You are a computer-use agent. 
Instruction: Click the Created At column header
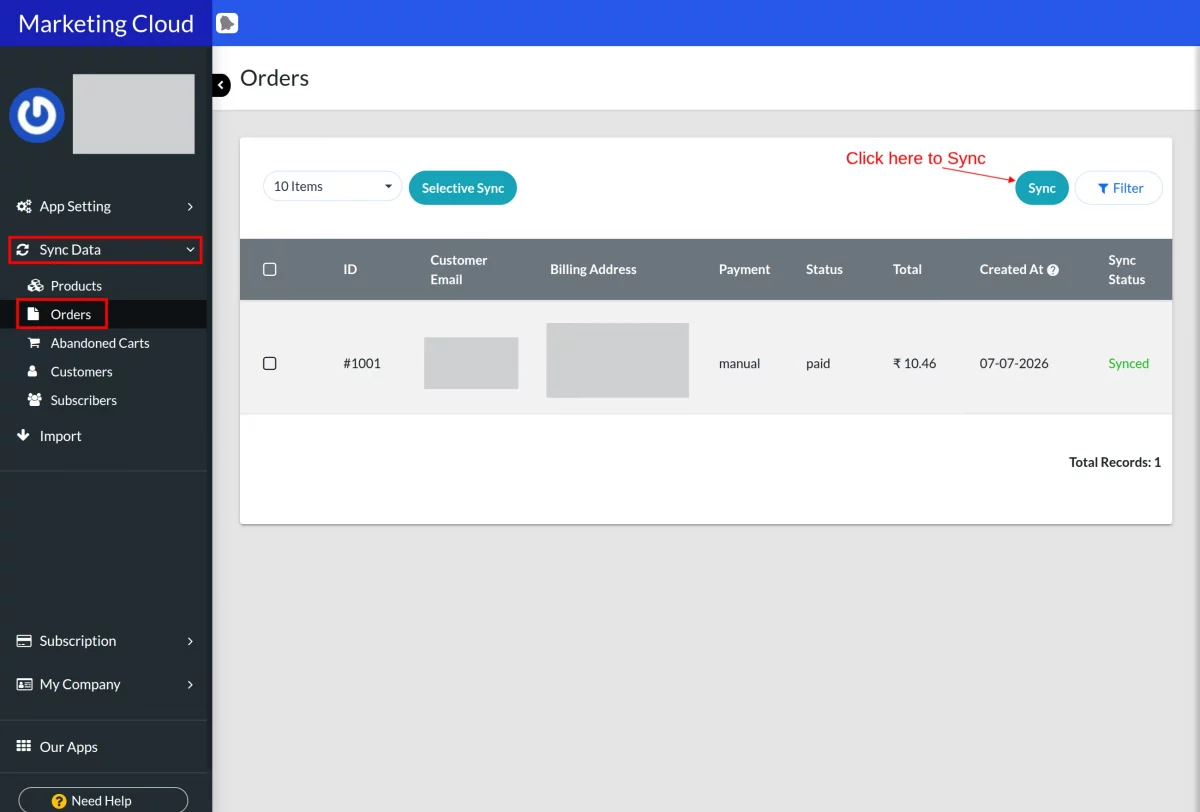click(x=1011, y=269)
